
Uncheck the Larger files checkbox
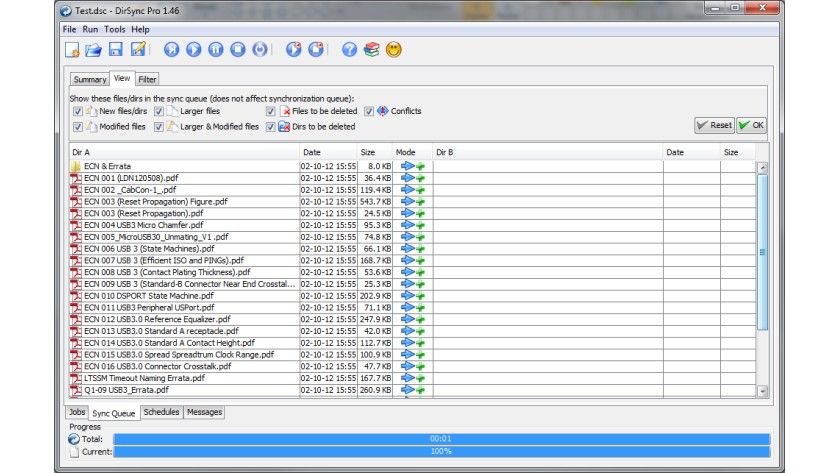tap(159, 111)
